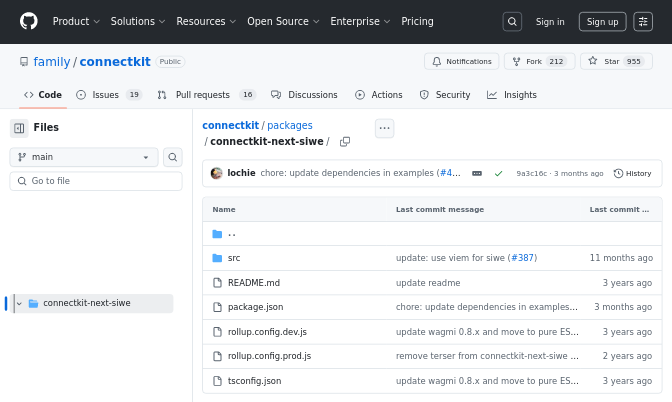Open lochie's avatar image

coord(216,173)
